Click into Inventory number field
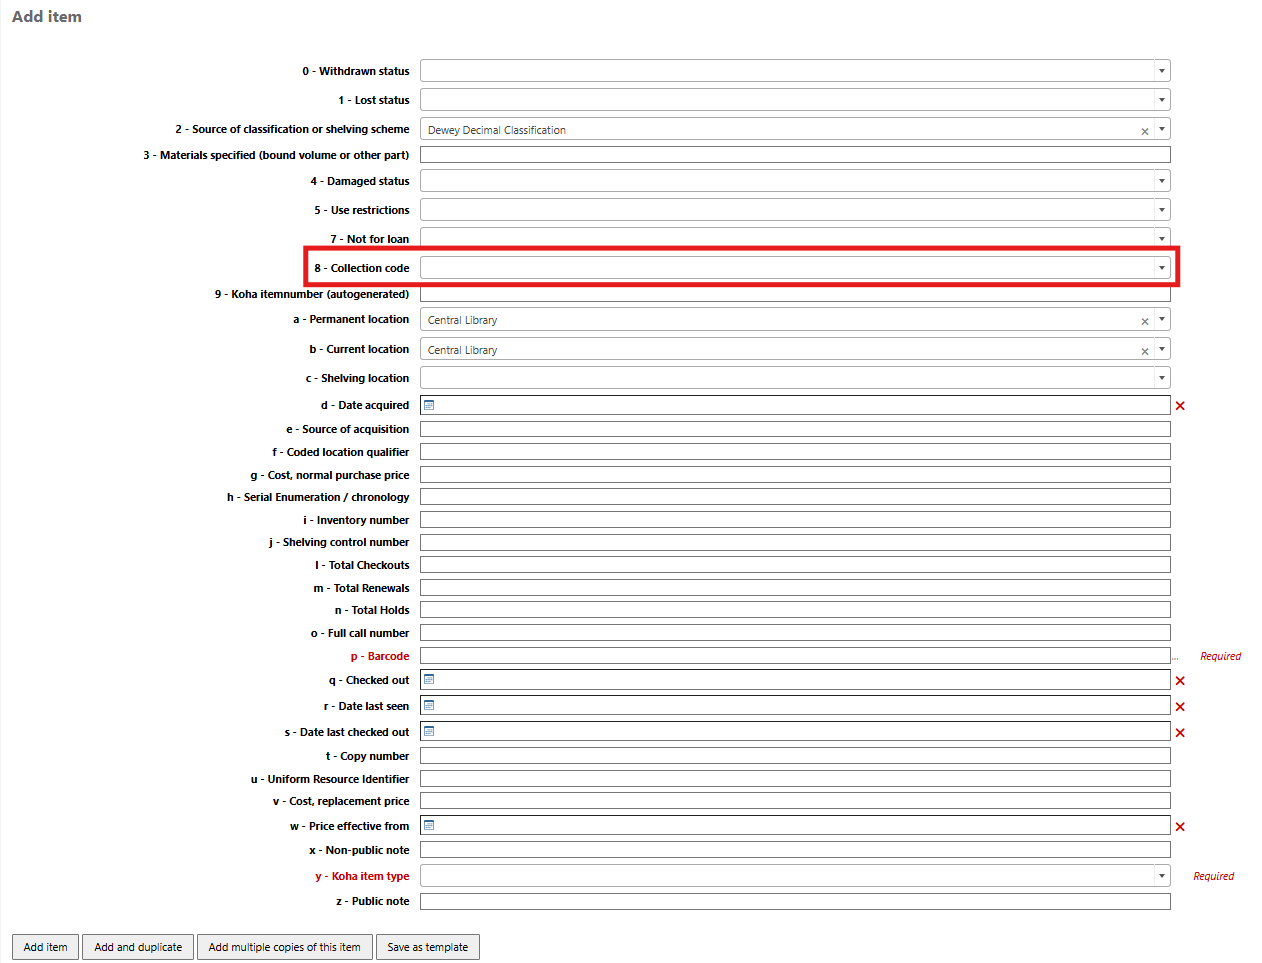 point(795,520)
